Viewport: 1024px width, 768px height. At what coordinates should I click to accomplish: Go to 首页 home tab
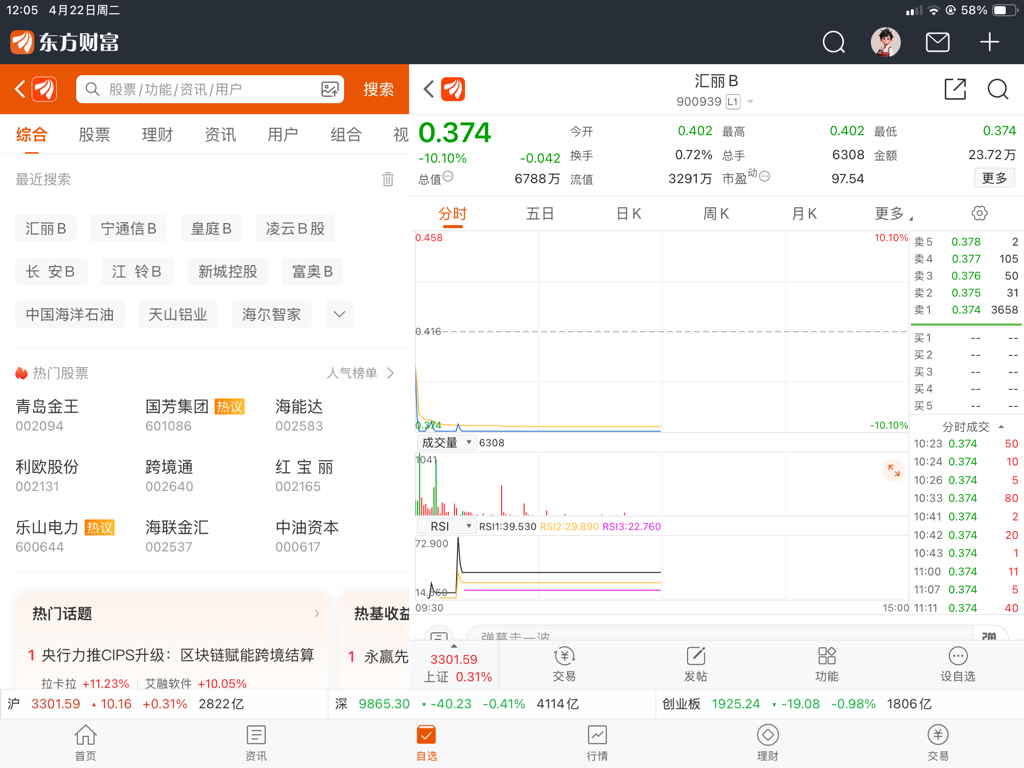[86, 743]
